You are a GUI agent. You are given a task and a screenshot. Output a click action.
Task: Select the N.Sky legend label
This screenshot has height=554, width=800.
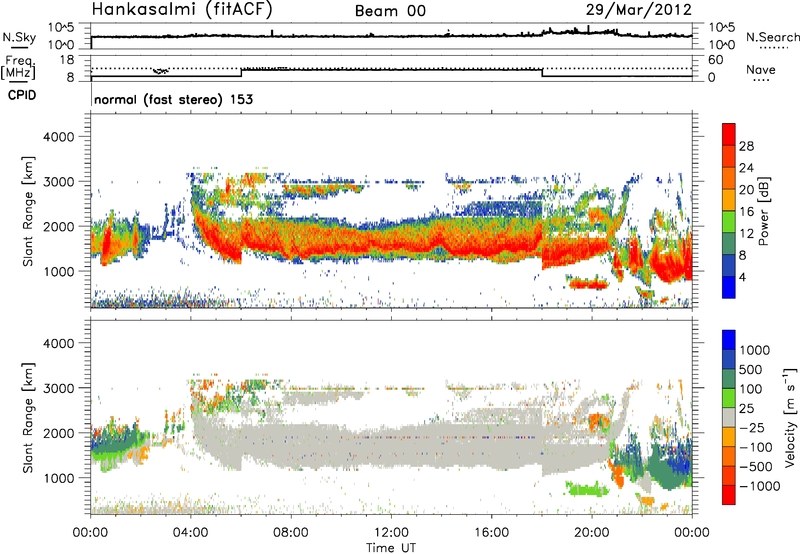[19, 37]
